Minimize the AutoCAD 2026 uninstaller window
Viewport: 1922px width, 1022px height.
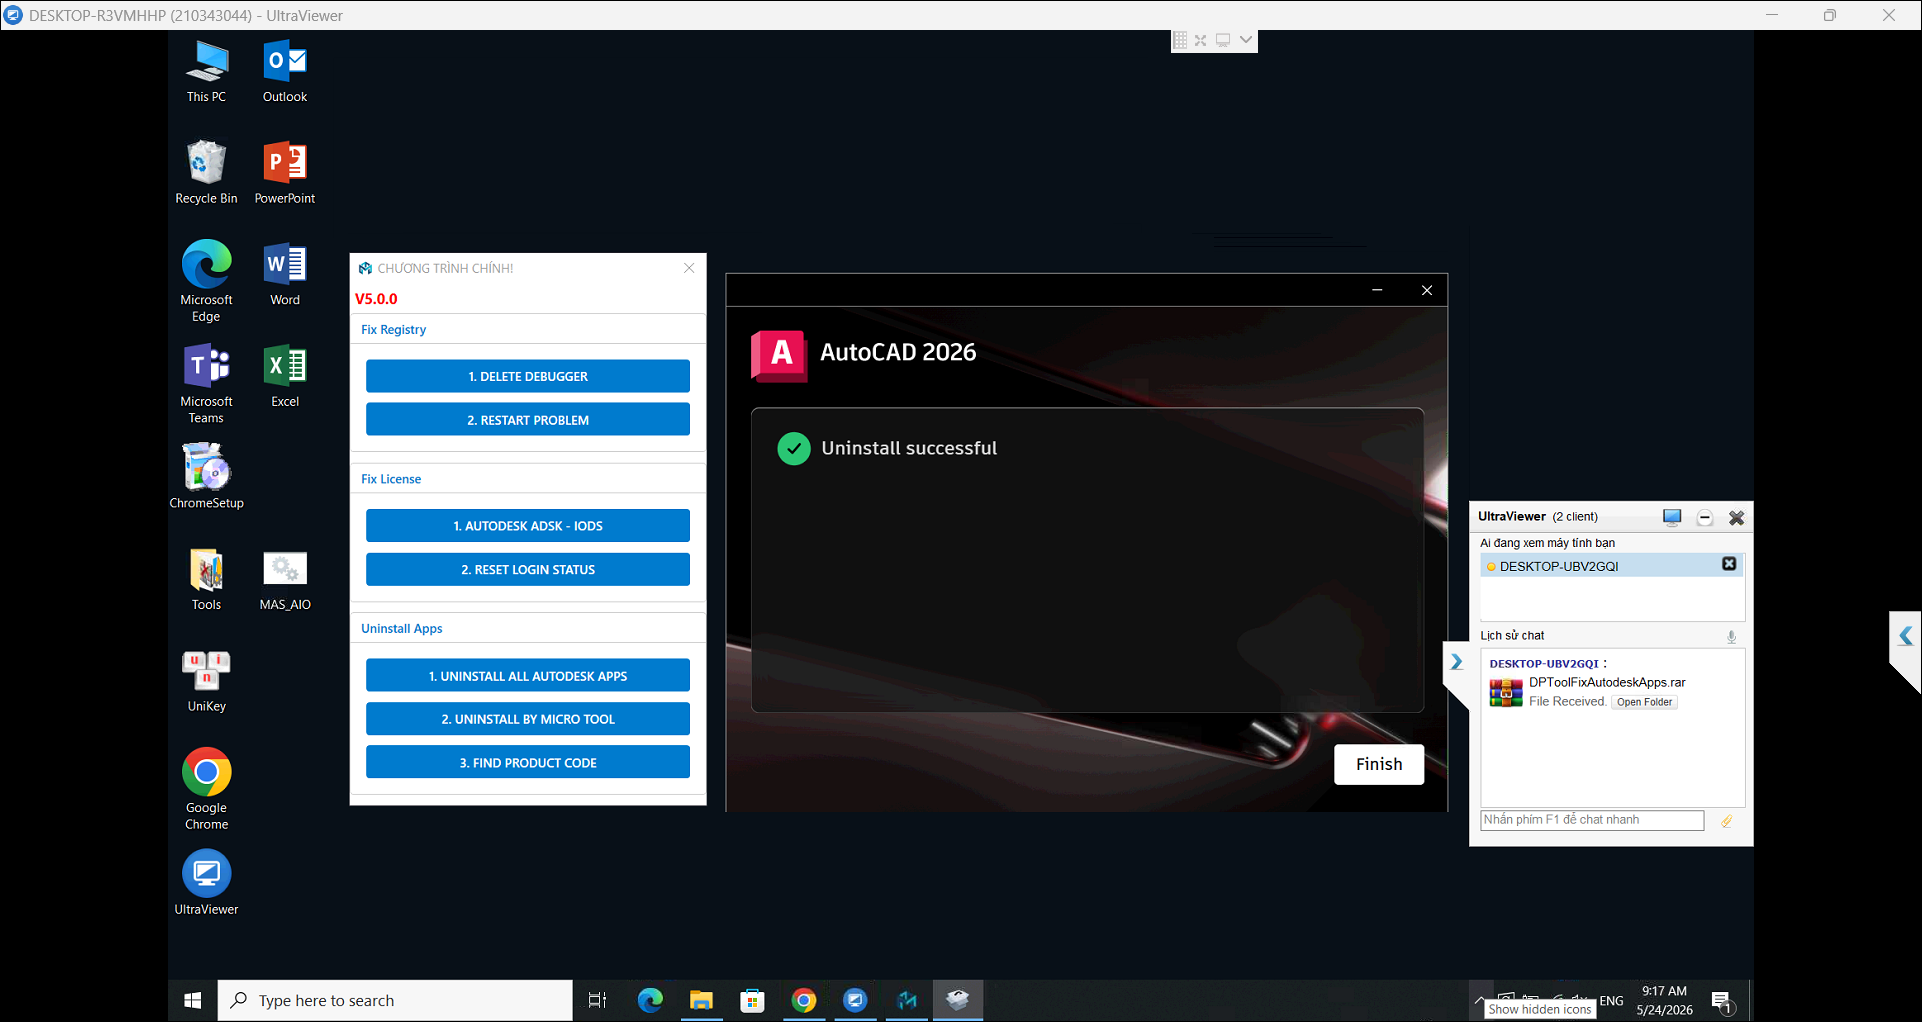(x=1377, y=290)
